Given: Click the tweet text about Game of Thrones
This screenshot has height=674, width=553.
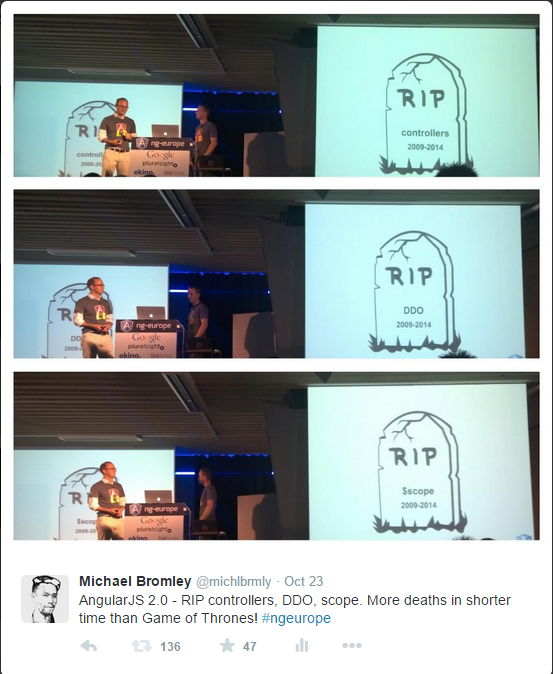Looking at the screenshot, I should (295, 609).
